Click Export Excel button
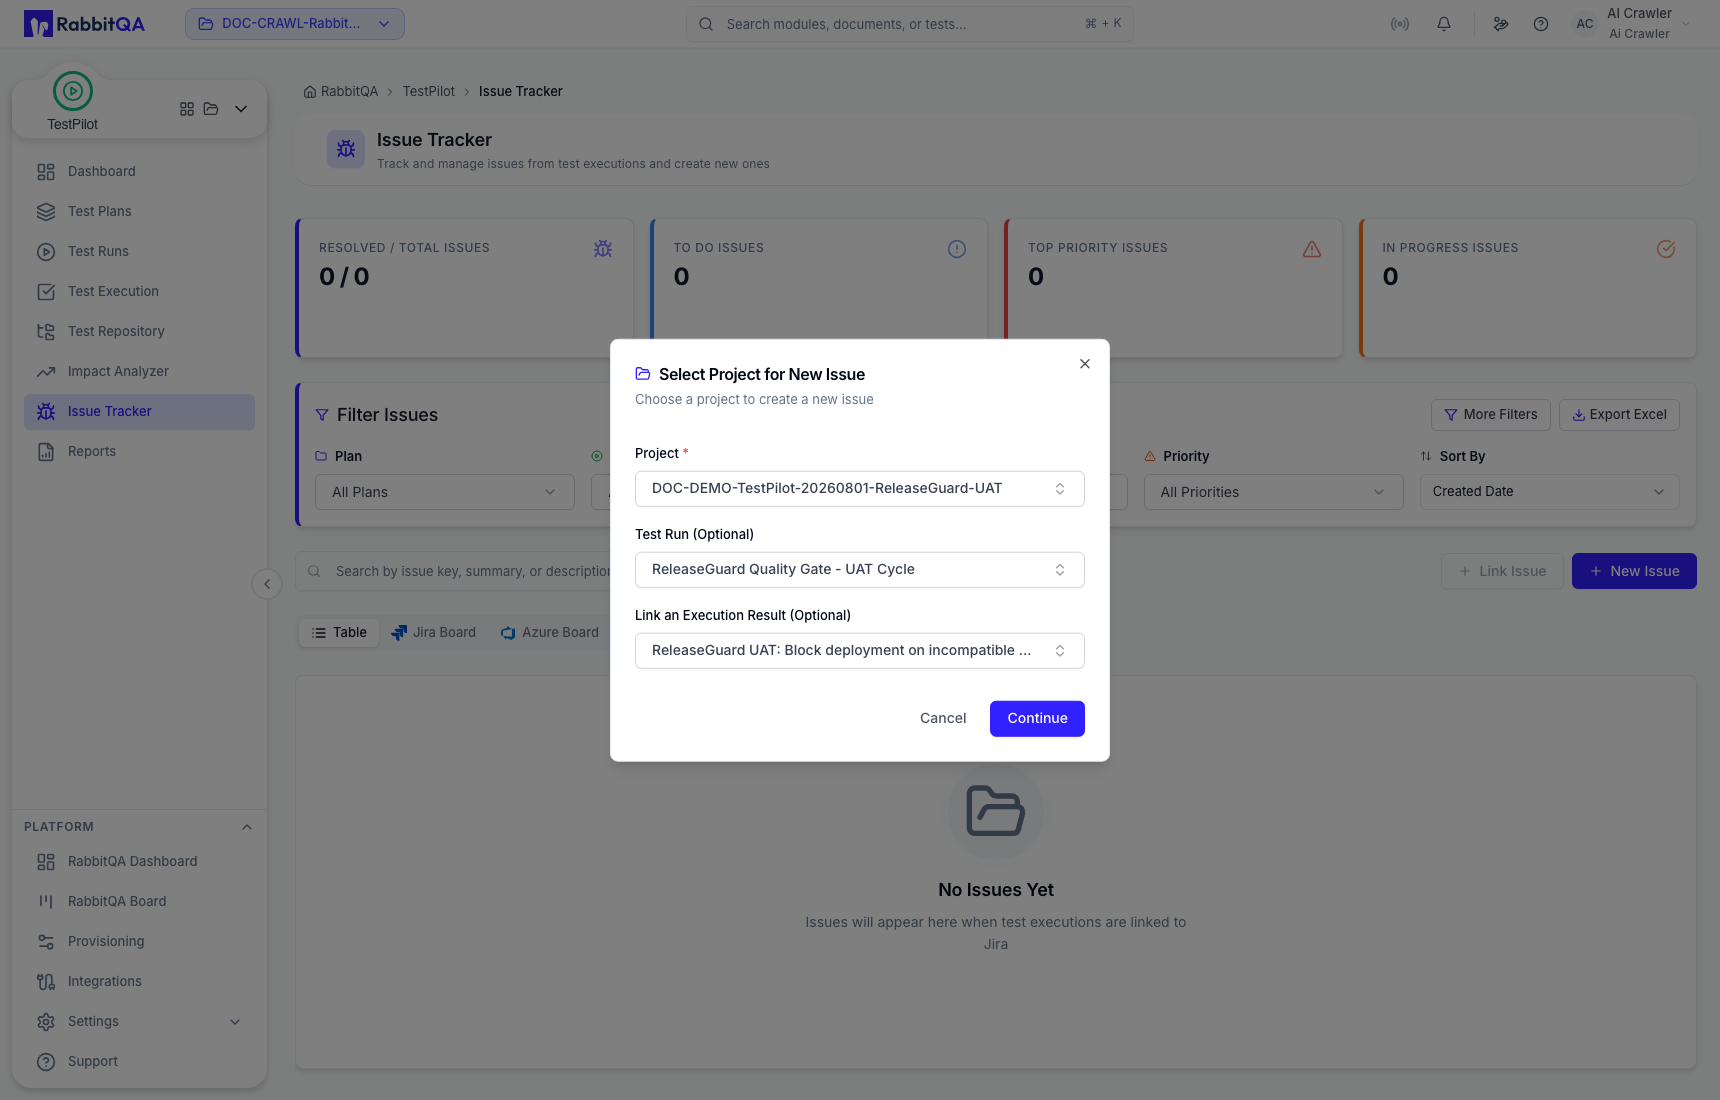The width and height of the screenshot is (1720, 1100). (1619, 415)
